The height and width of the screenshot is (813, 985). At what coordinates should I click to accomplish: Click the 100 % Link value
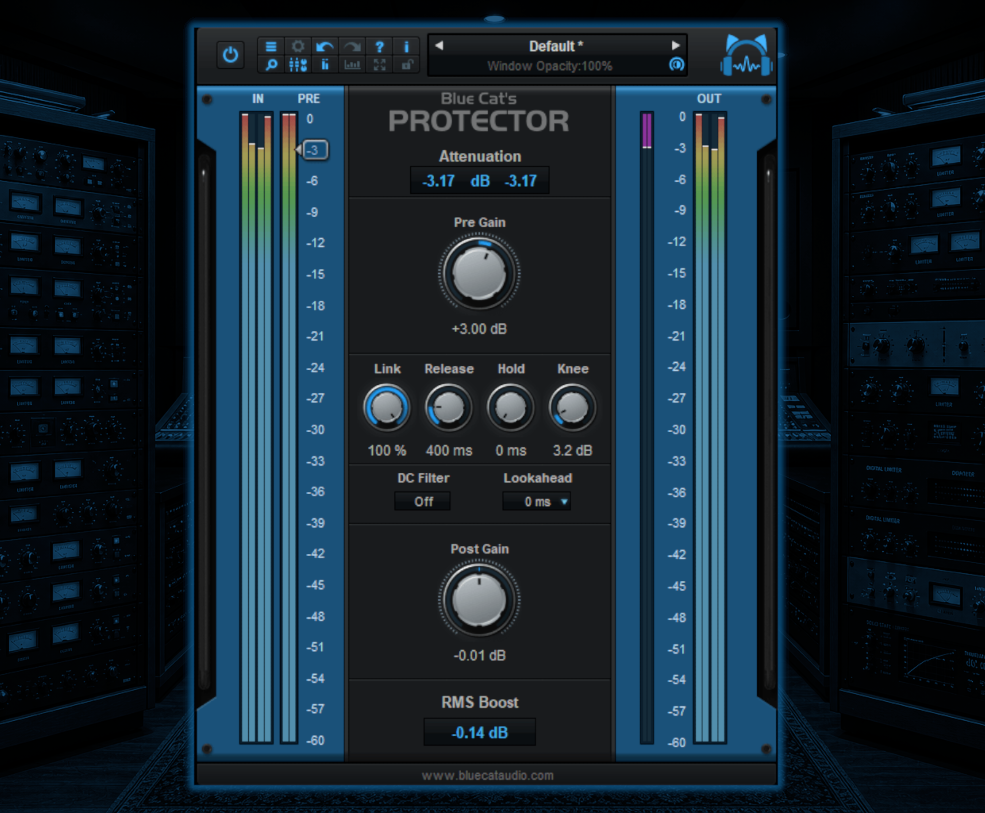(387, 450)
